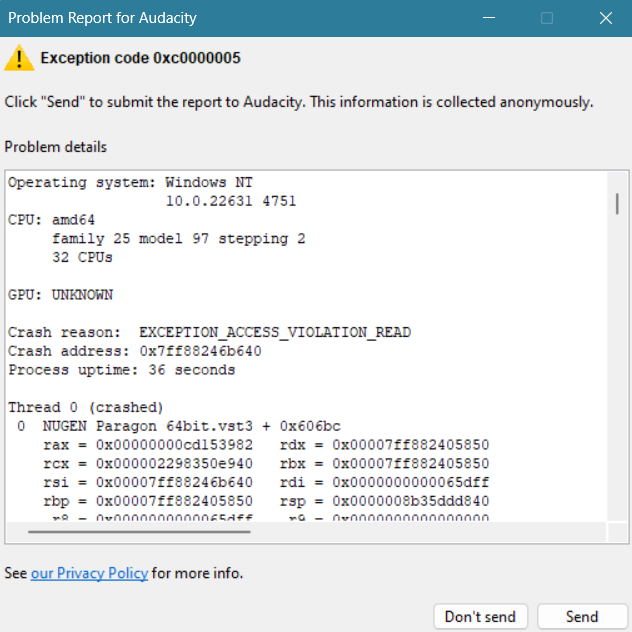Click the 'Problem details' label
Viewport: 632px width, 632px height.
(x=56, y=147)
